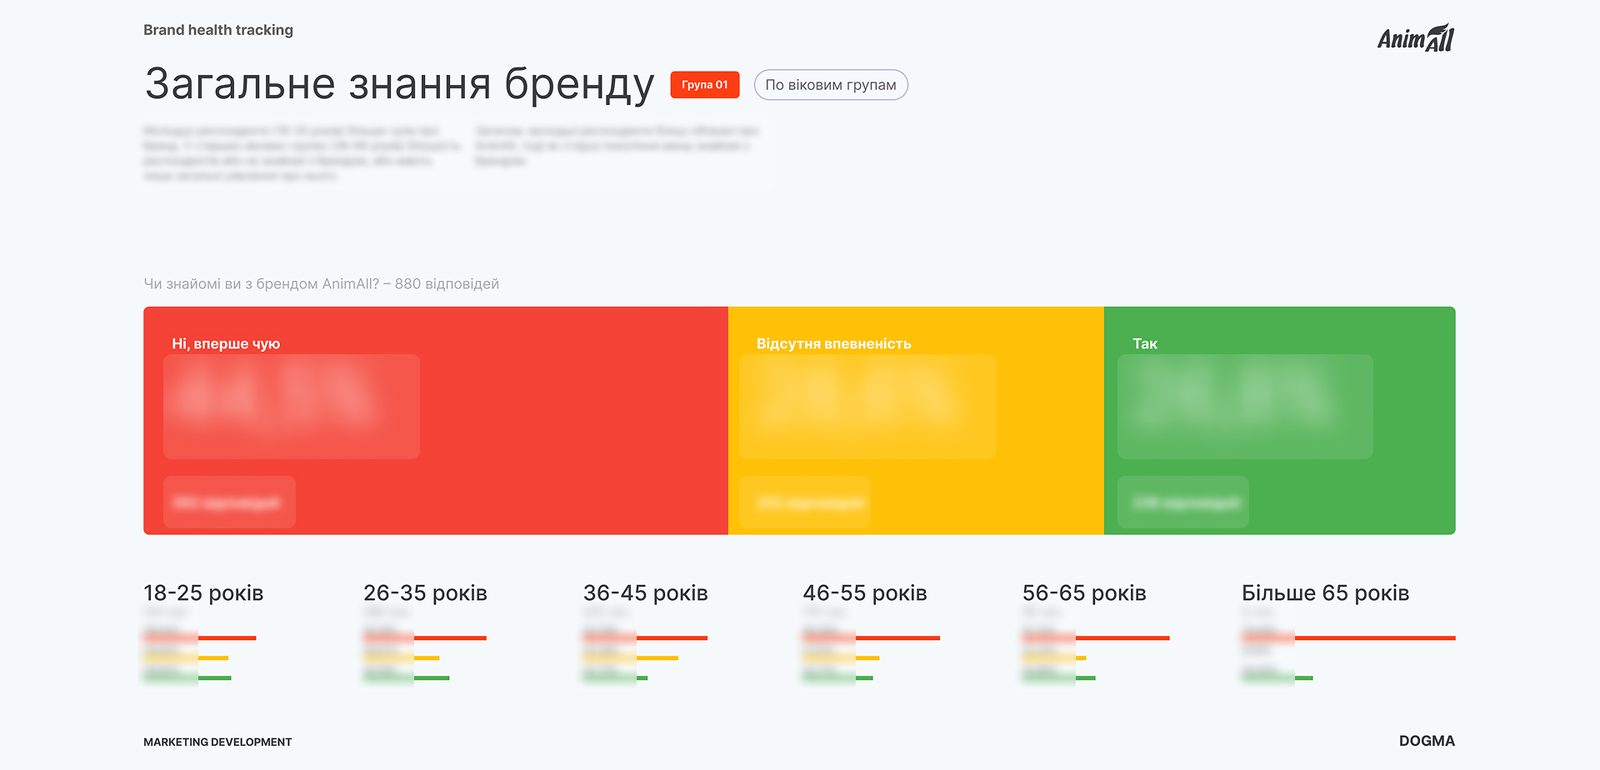Click the yellow 'Відсутня впевненість' label
The width and height of the screenshot is (1600, 770).
834,343
